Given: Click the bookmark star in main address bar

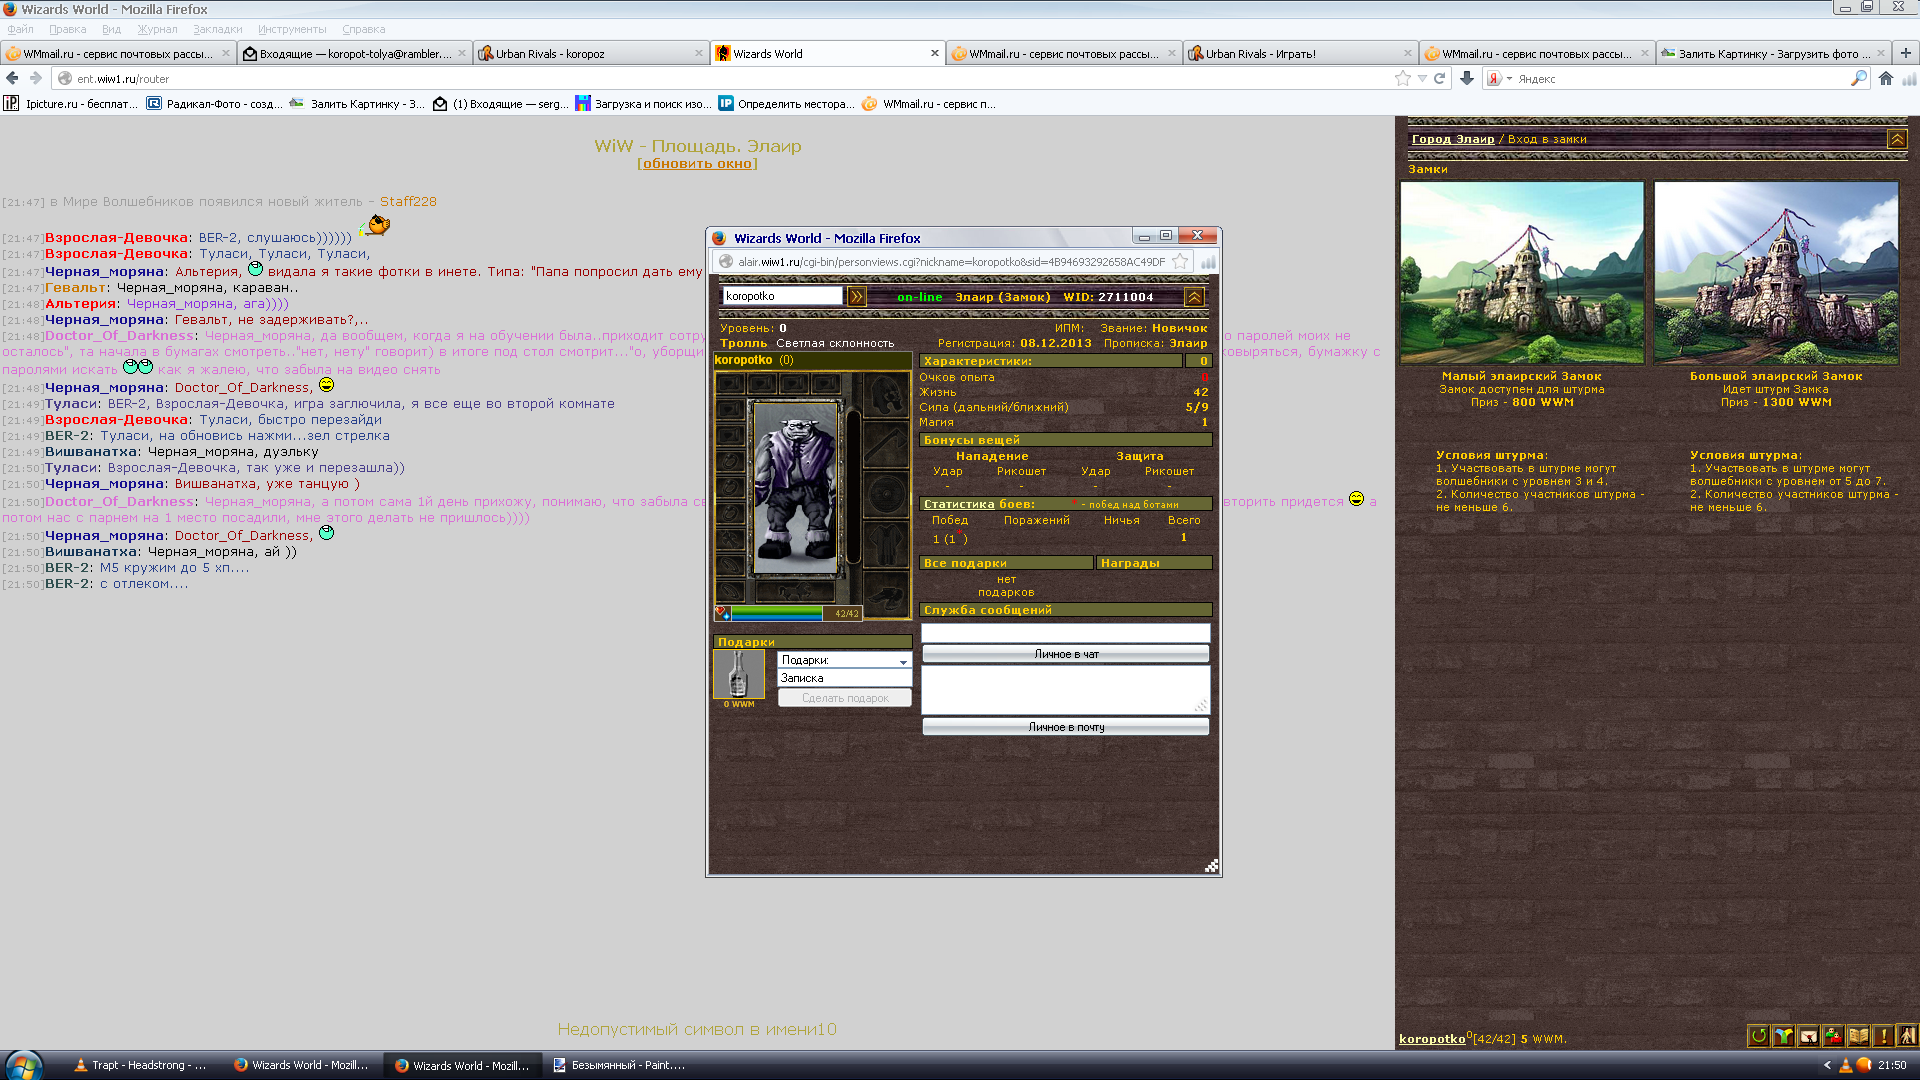Looking at the screenshot, I should tap(1403, 78).
